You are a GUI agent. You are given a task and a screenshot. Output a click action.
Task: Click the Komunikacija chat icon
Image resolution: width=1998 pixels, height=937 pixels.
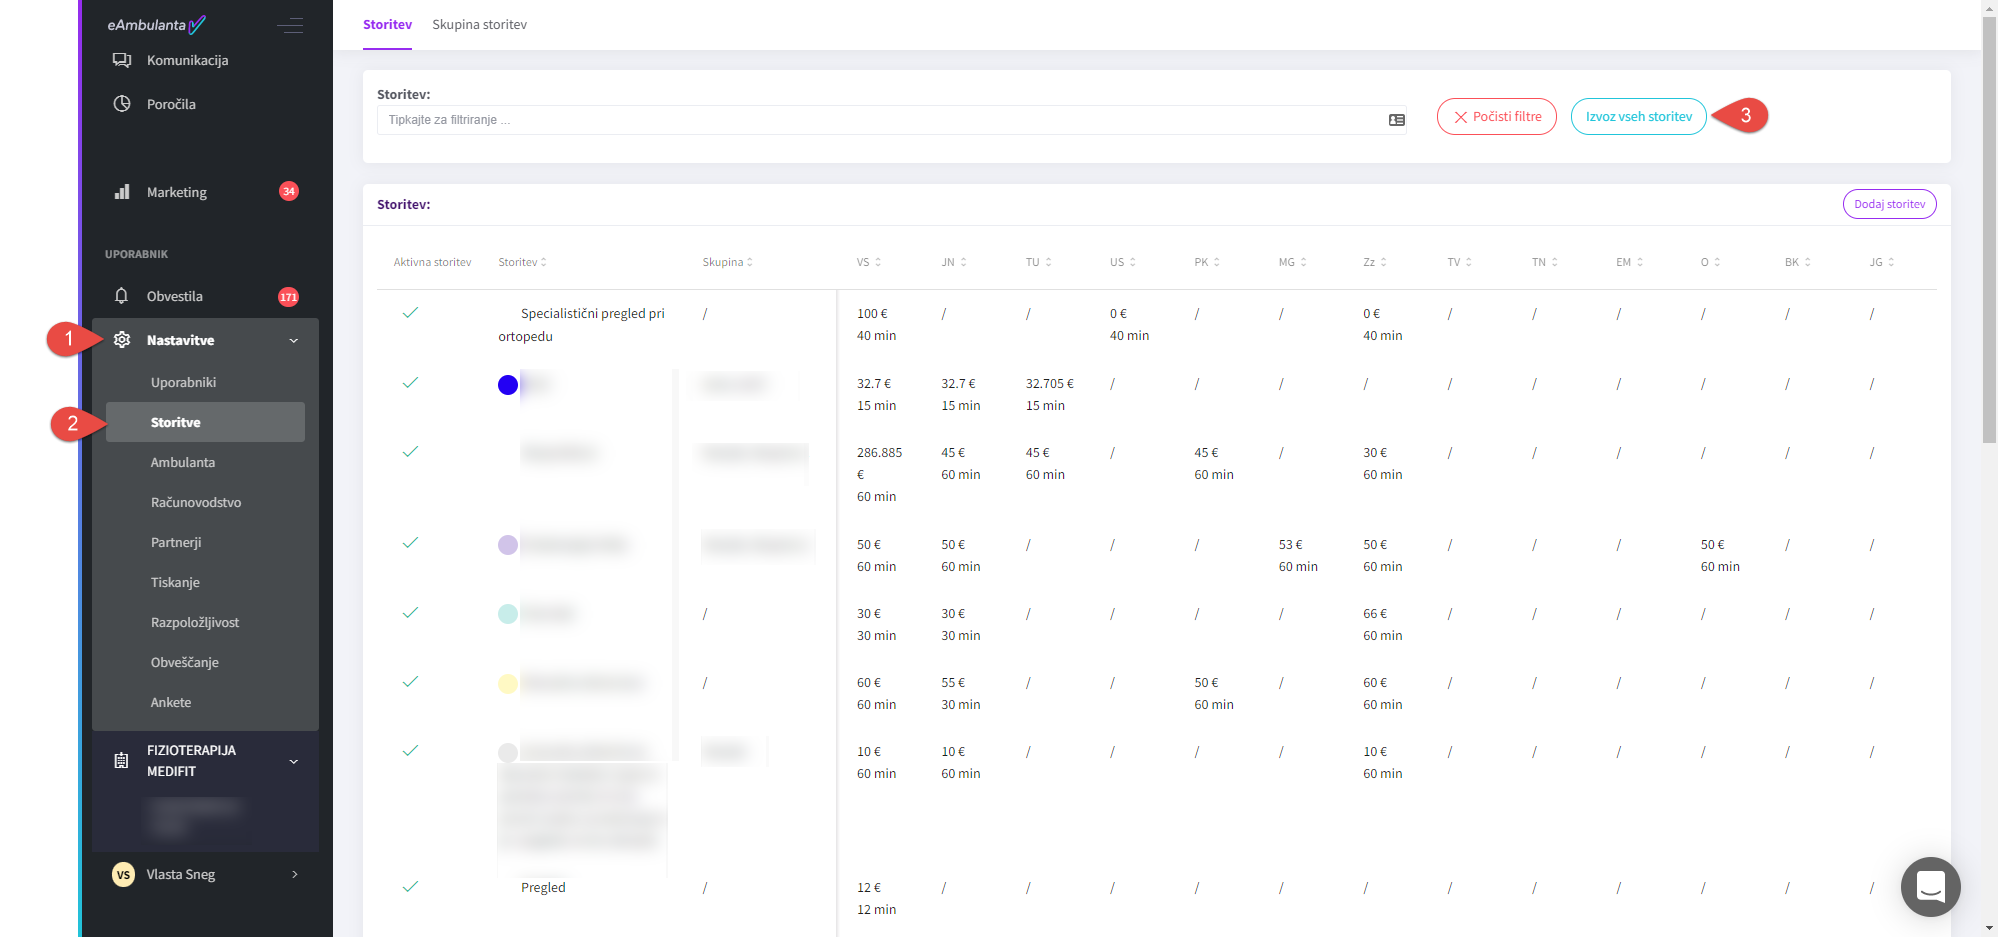coord(122,60)
